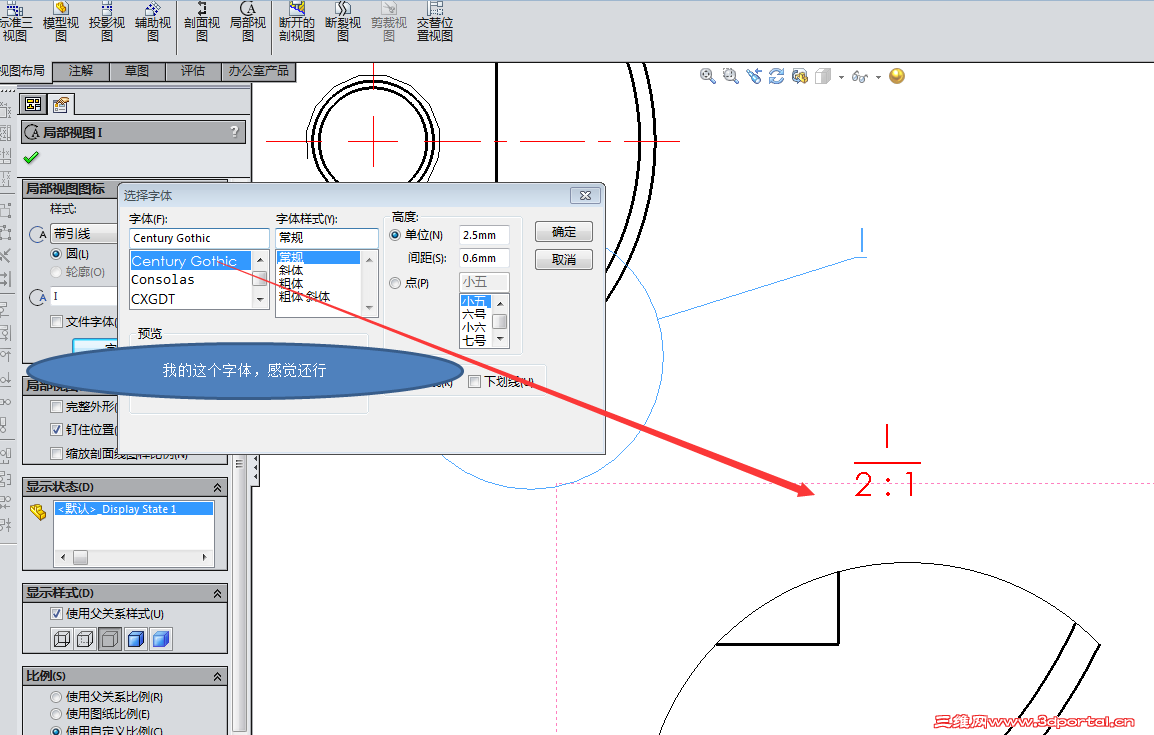The width and height of the screenshot is (1154, 735).
Task: Collapse the 显示样式(D) section
Action: pos(218,593)
